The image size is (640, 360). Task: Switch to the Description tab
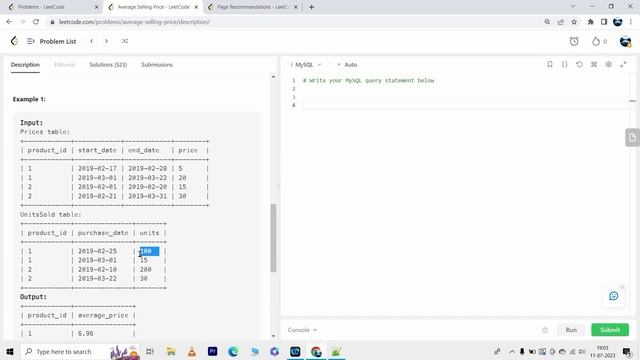[x=25, y=64]
